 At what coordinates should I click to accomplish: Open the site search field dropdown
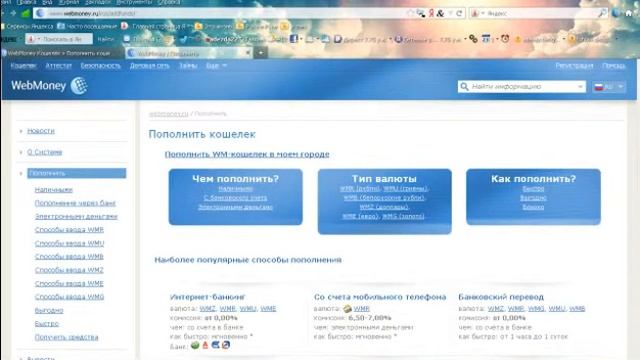point(580,87)
